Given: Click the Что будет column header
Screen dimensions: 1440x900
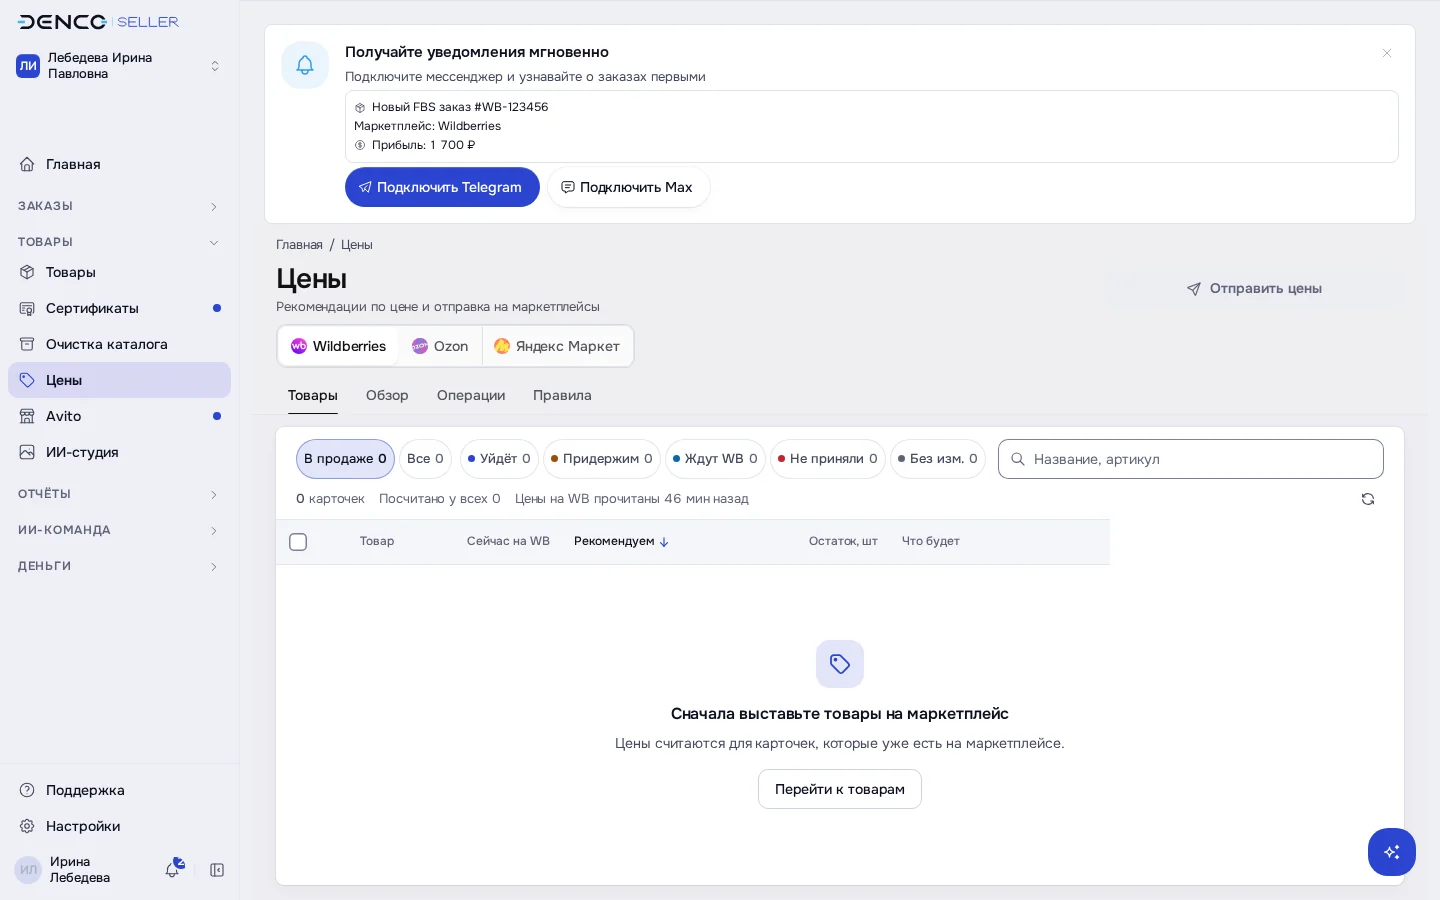Looking at the screenshot, I should (931, 541).
